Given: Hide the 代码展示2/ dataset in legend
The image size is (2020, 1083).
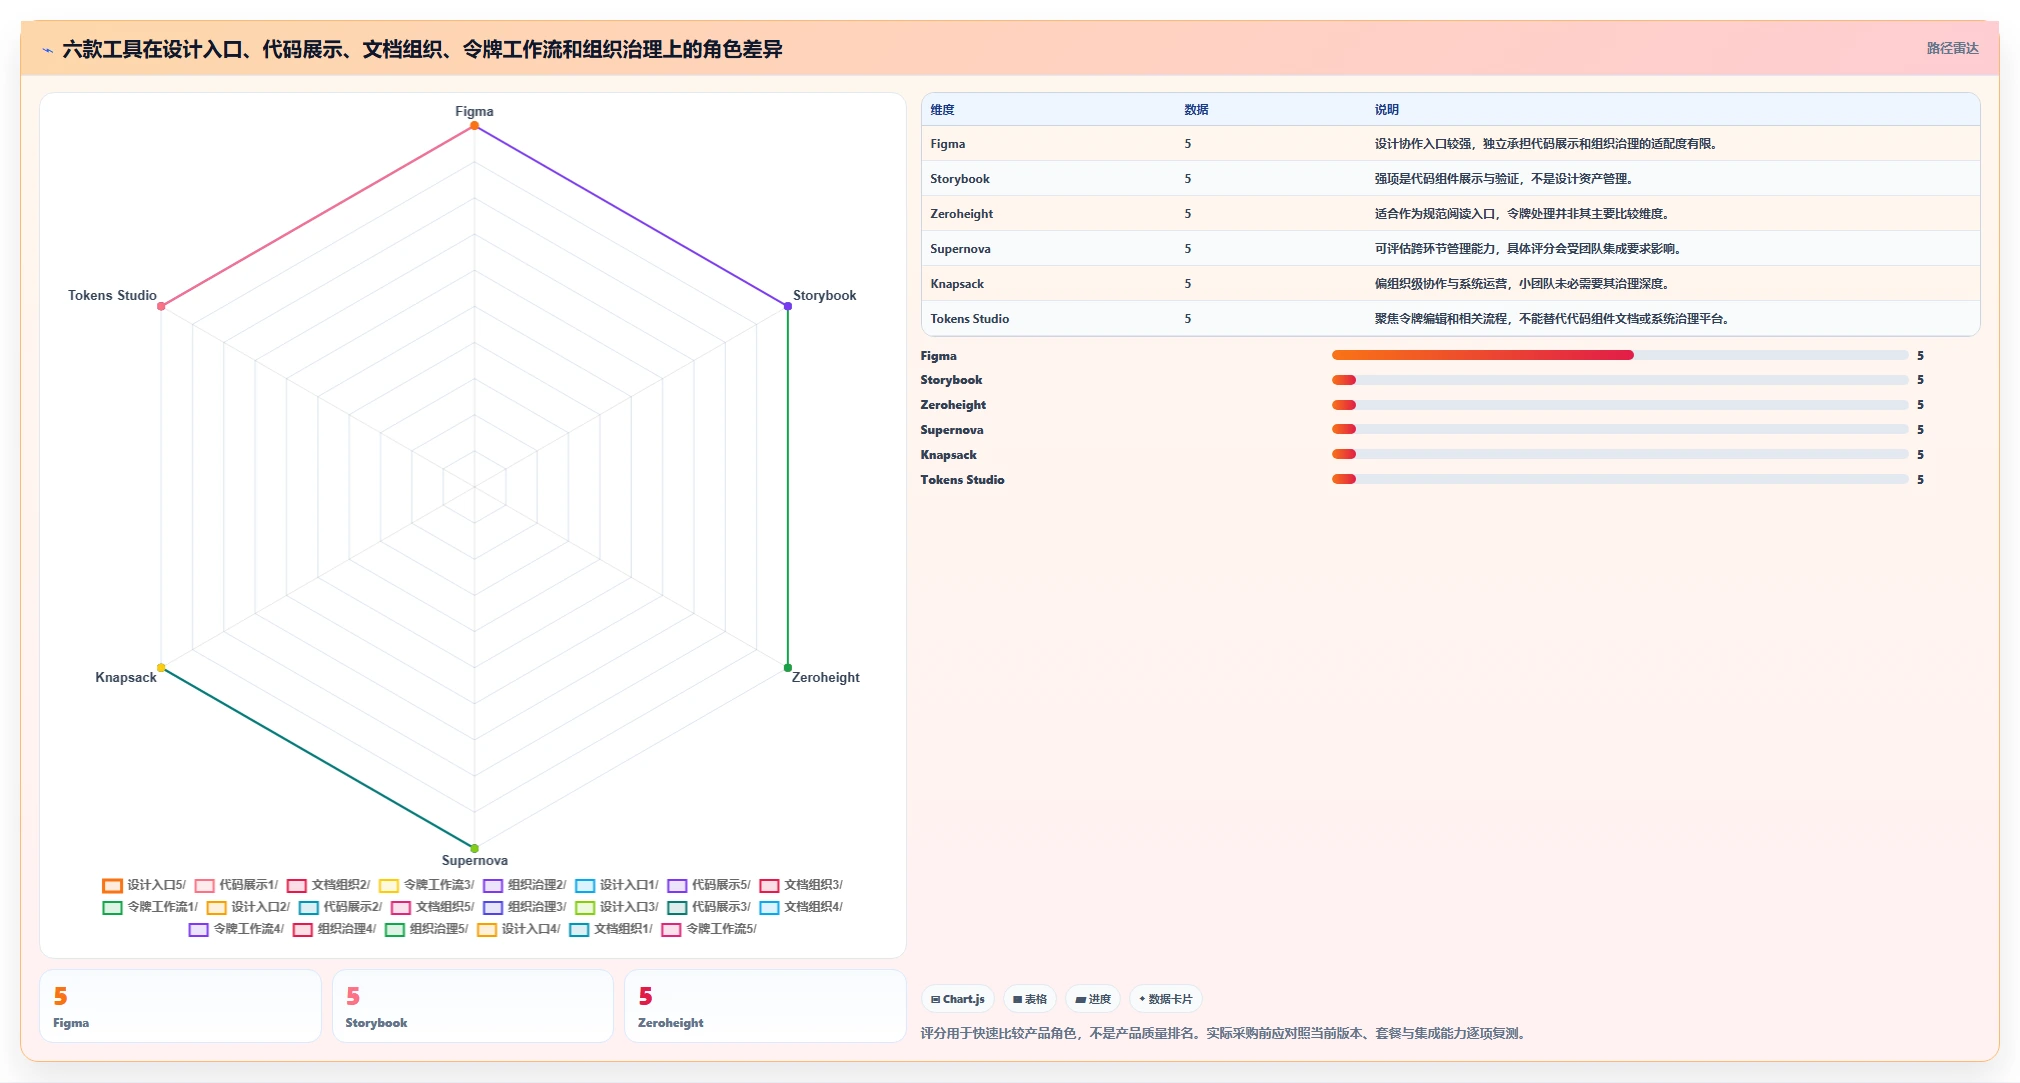Looking at the screenshot, I should (x=340, y=907).
